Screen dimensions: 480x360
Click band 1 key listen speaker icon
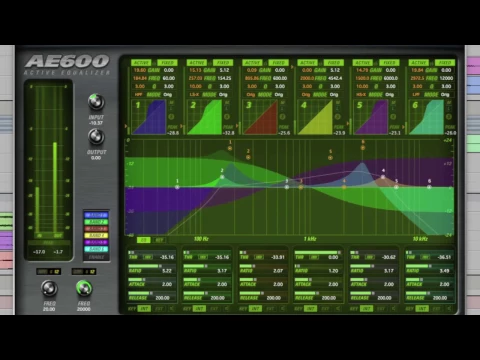tap(172, 309)
